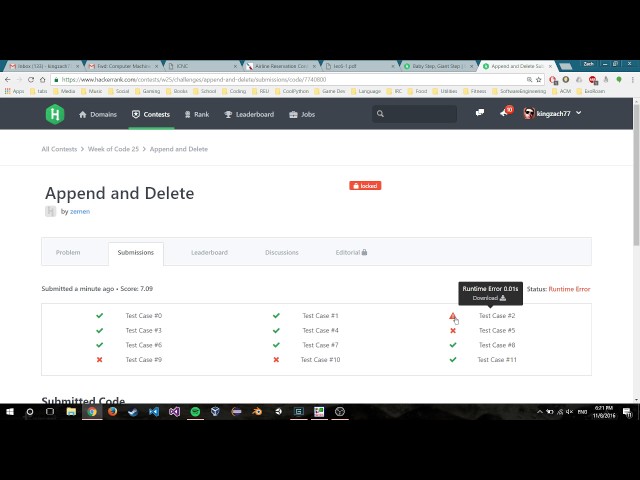Viewport: 640px width, 480px height.
Task: Show hidden system tray icons chevron
Action: click(x=540, y=412)
